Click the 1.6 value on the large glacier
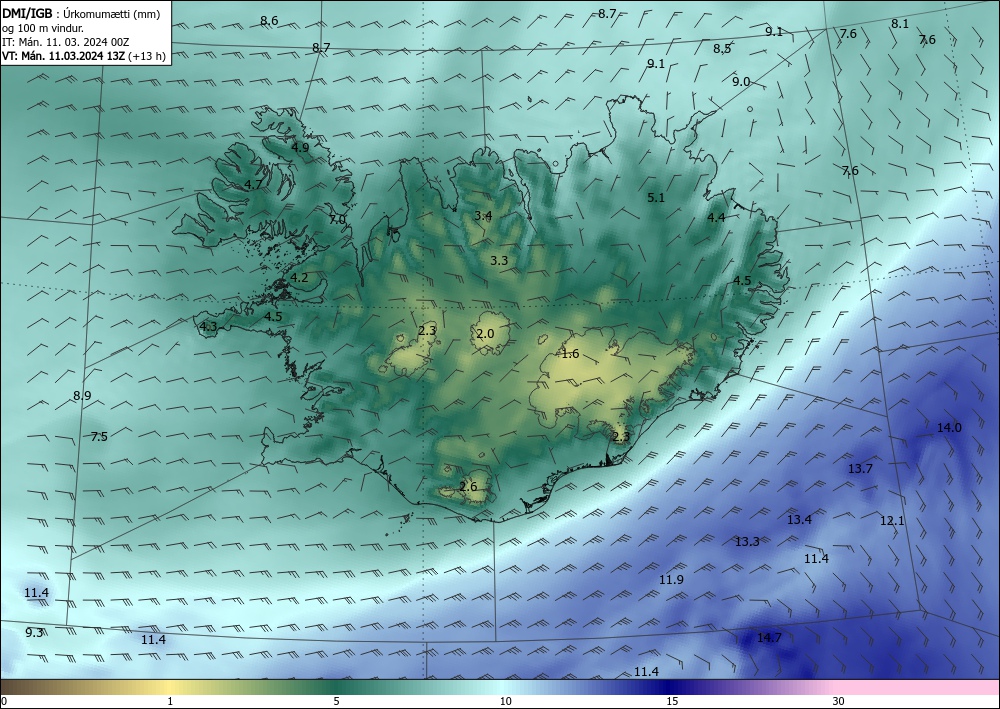 click(570, 354)
